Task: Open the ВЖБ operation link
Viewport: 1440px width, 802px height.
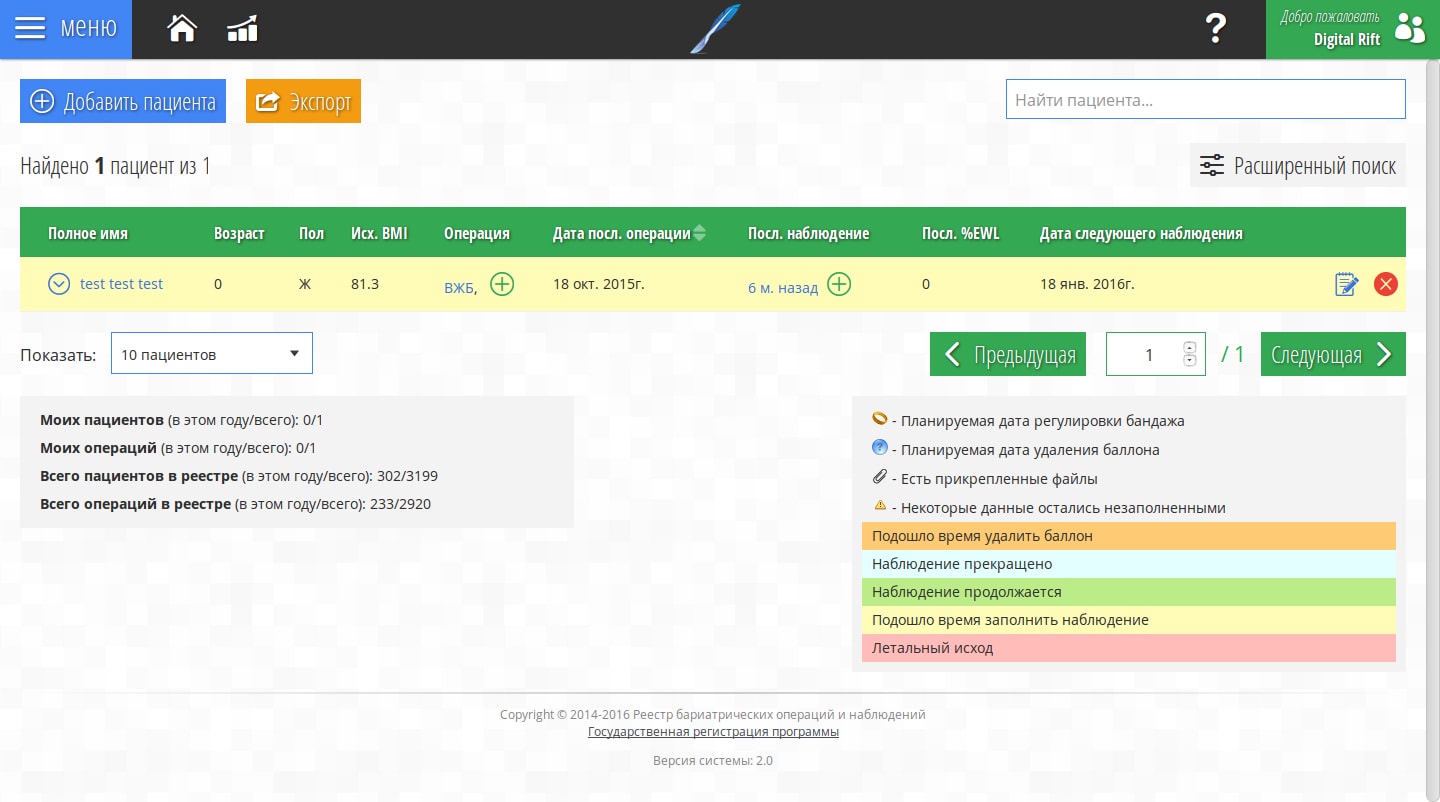Action: tap(460, 288)
